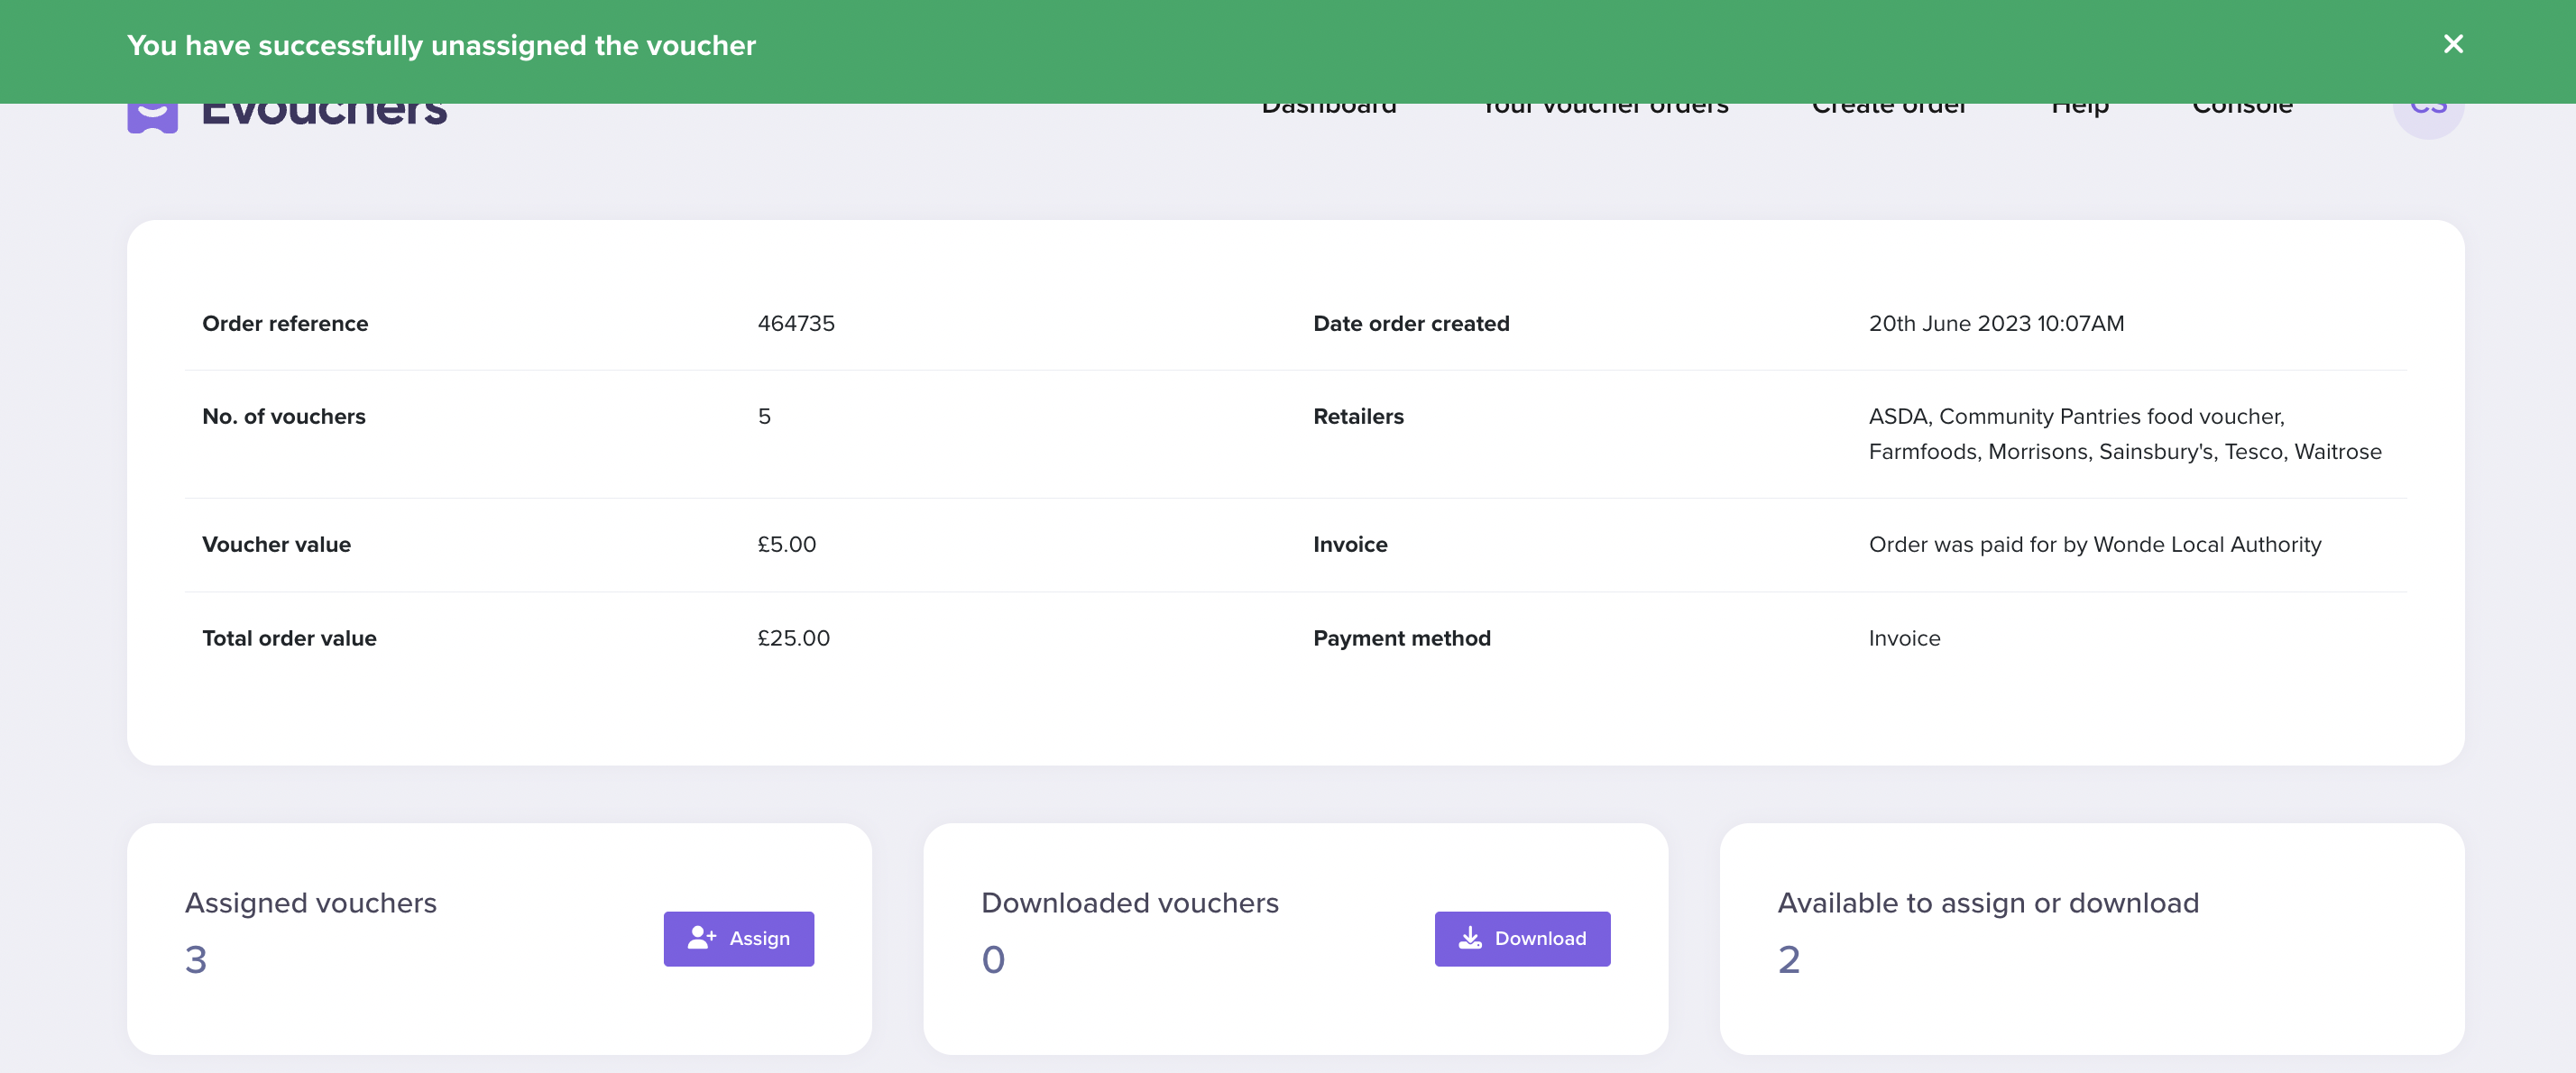This screenshot has height=1073, width=2576.
Task: Select the Total order value £25.00
Action: (793, 637)
